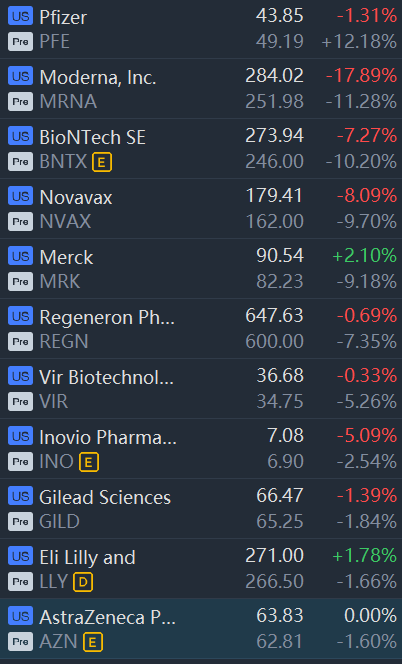Screen dimensions: 402x664
Task: Click the US badge beside Gilead Sciences
Action: pyautogui.click(x=20, y=496)
